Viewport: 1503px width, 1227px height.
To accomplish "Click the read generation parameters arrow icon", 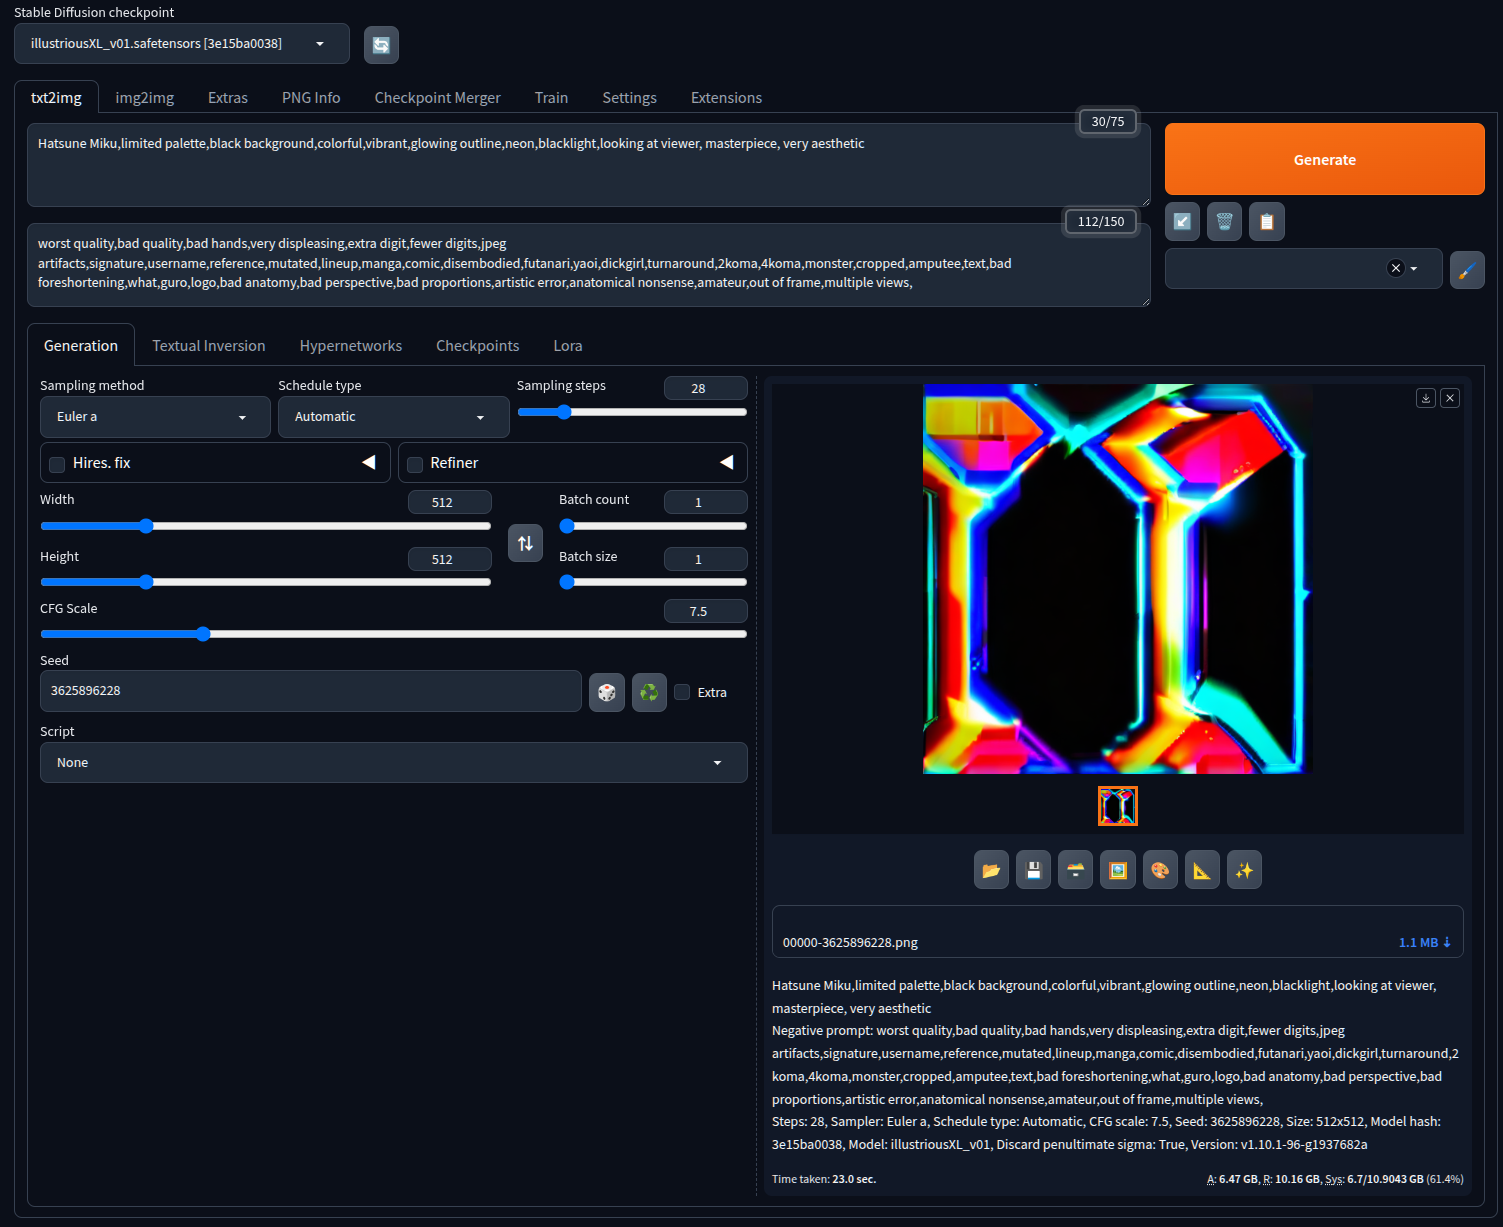I will coord(1182,222).
